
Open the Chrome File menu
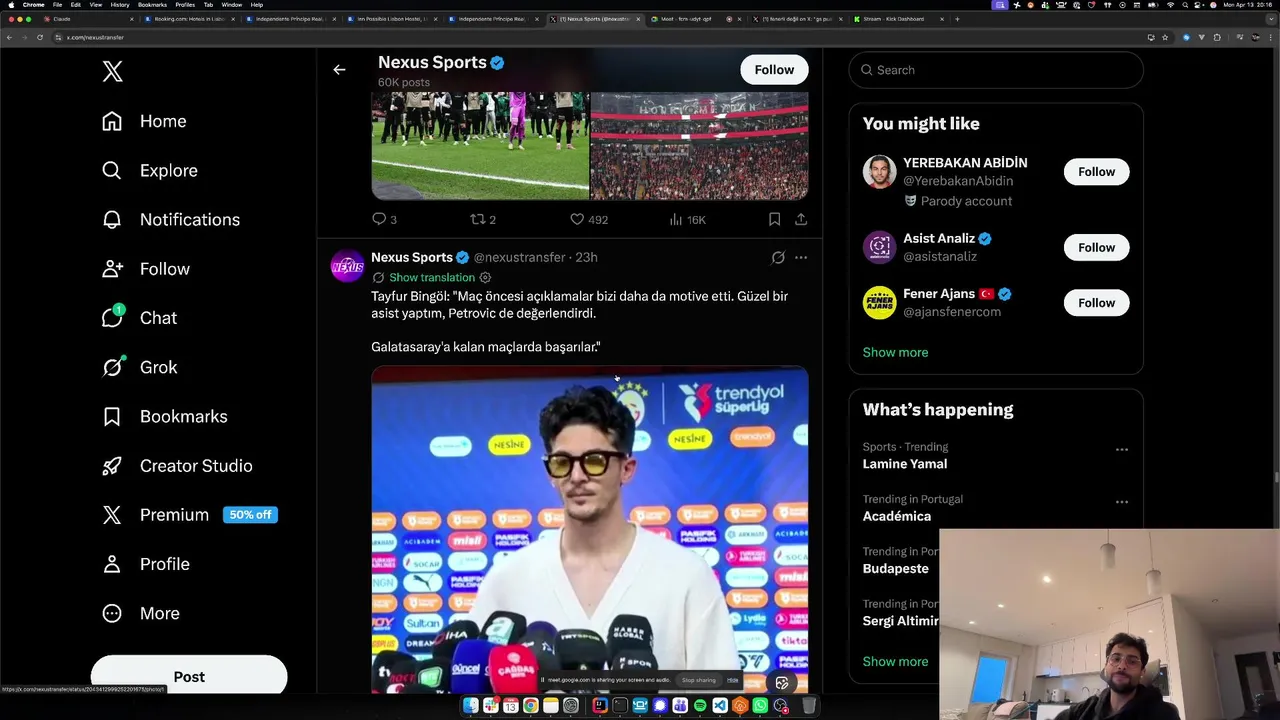(57, 4)
